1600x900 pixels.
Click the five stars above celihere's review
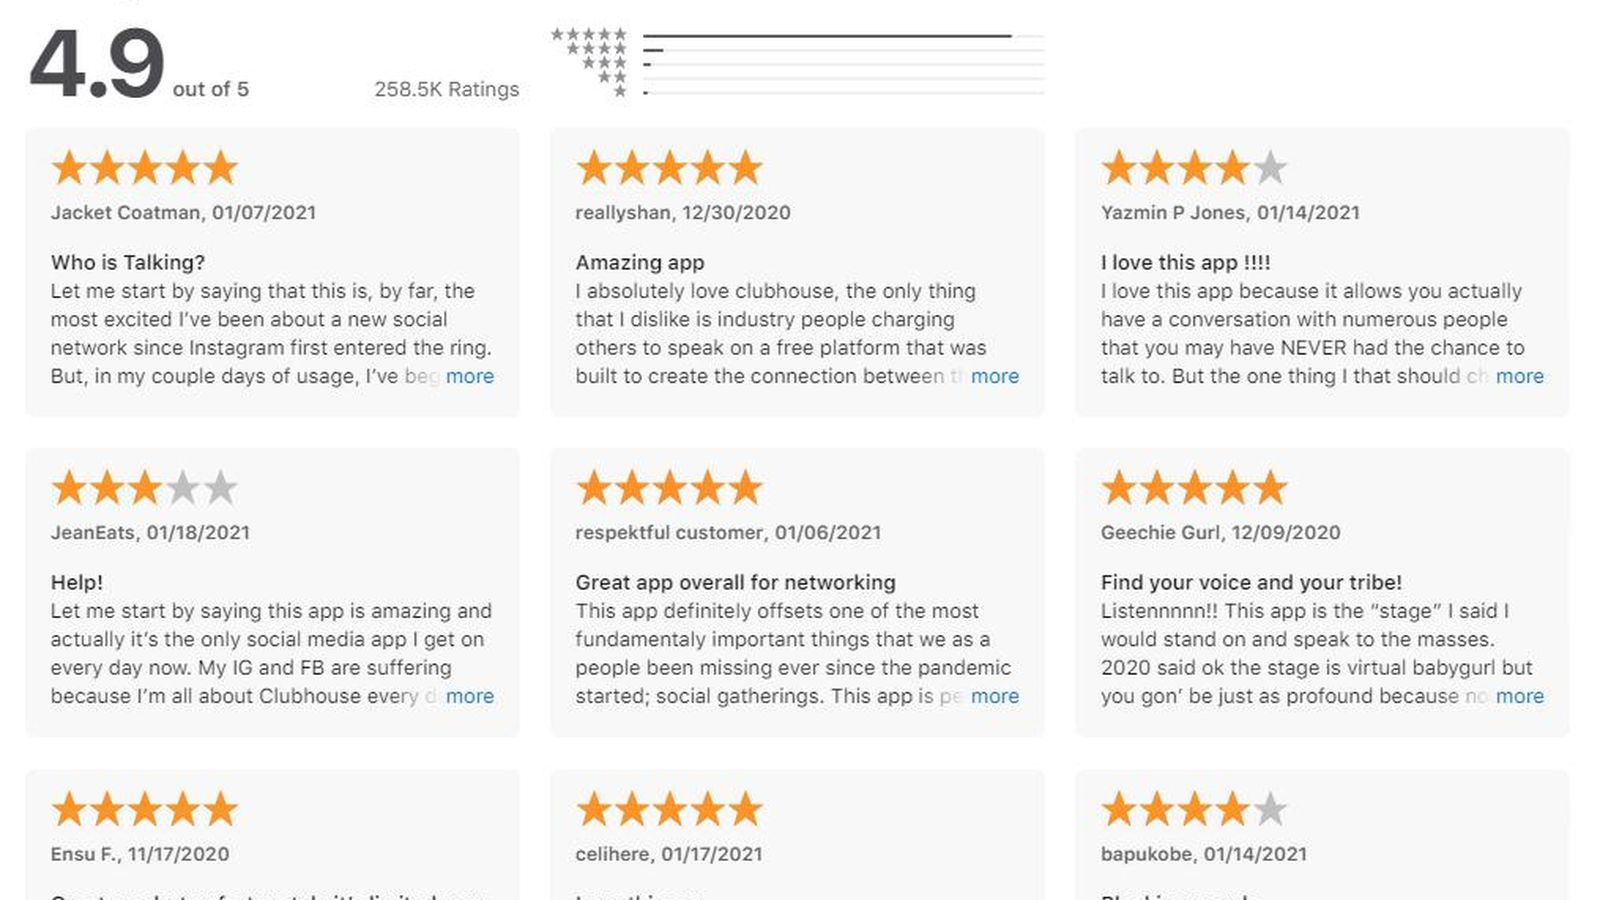pos(669,809)
